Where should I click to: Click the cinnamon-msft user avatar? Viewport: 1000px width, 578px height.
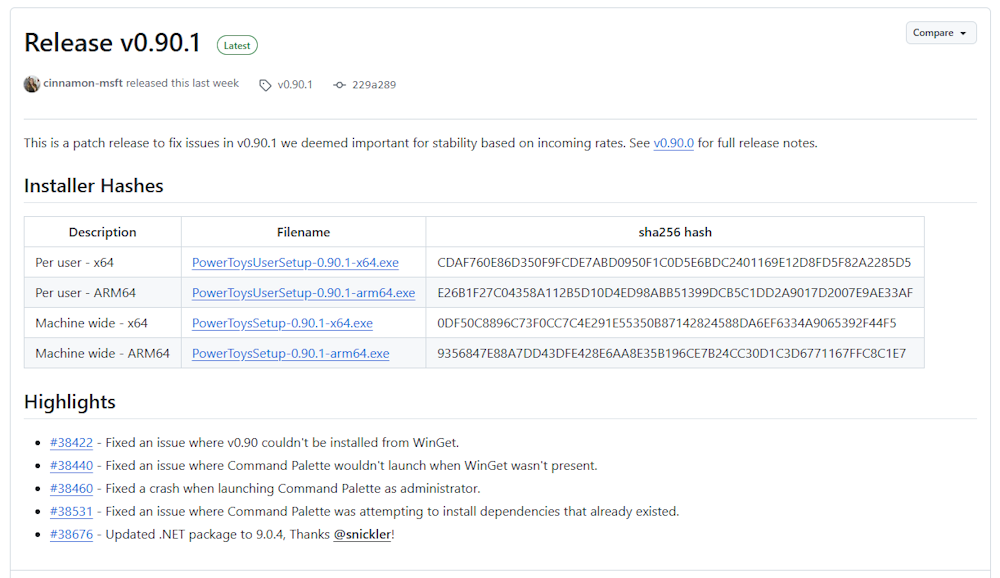pyautogui.click(x=32, y=84)
